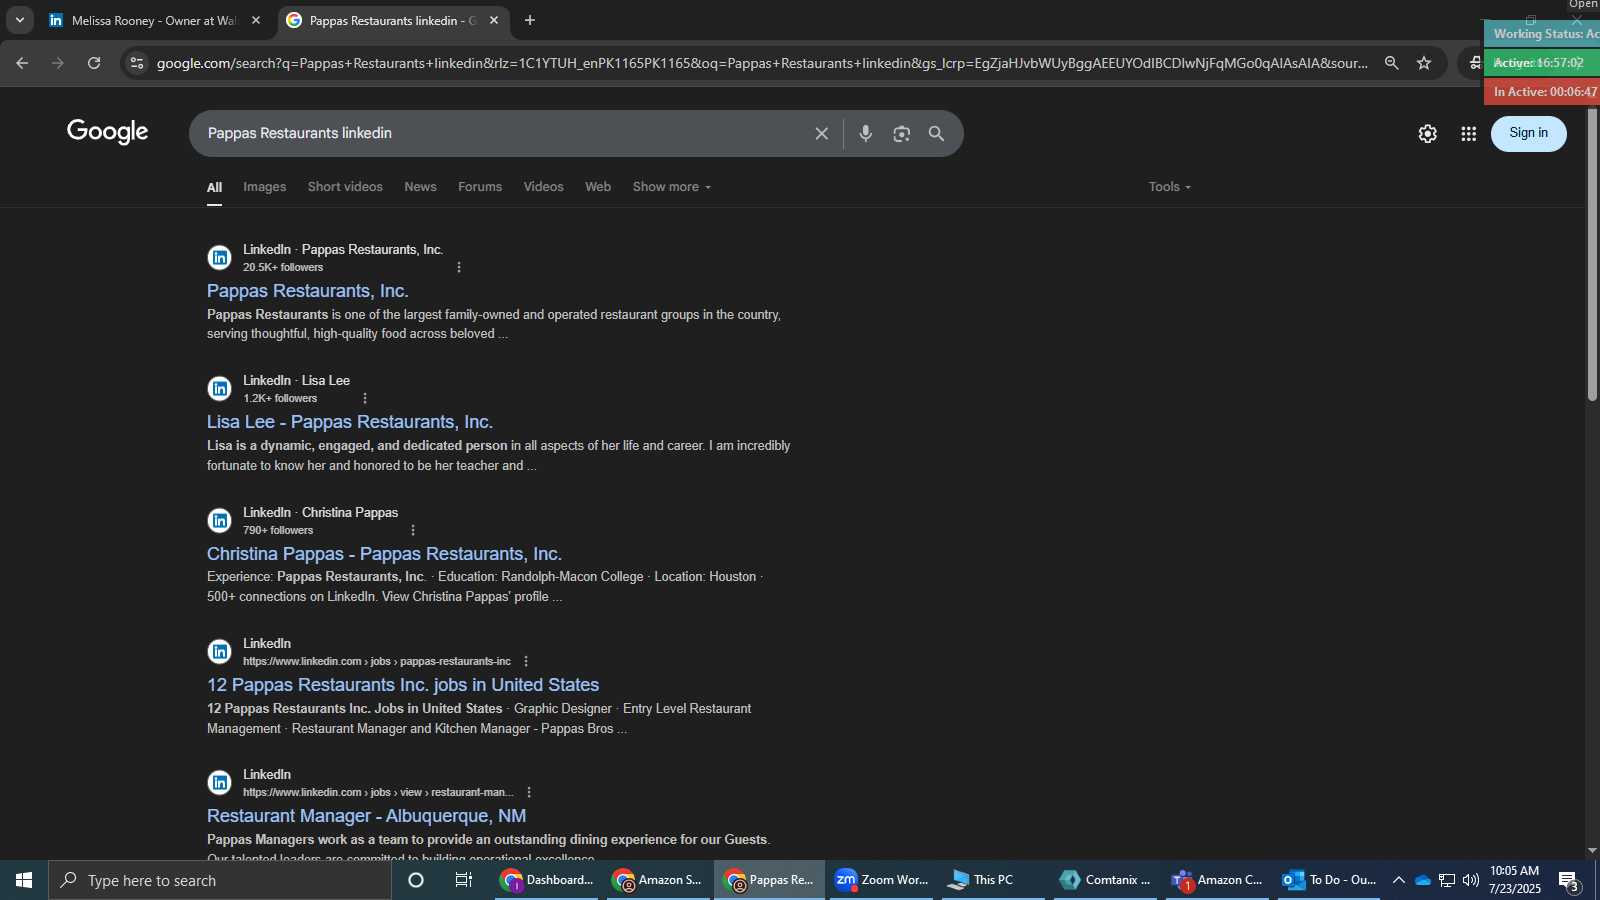The width and height of the screenshot is (1600, 900).
Task: Click LinkedIn favicon of Restaurant Manager result
Action: (220, 783)
